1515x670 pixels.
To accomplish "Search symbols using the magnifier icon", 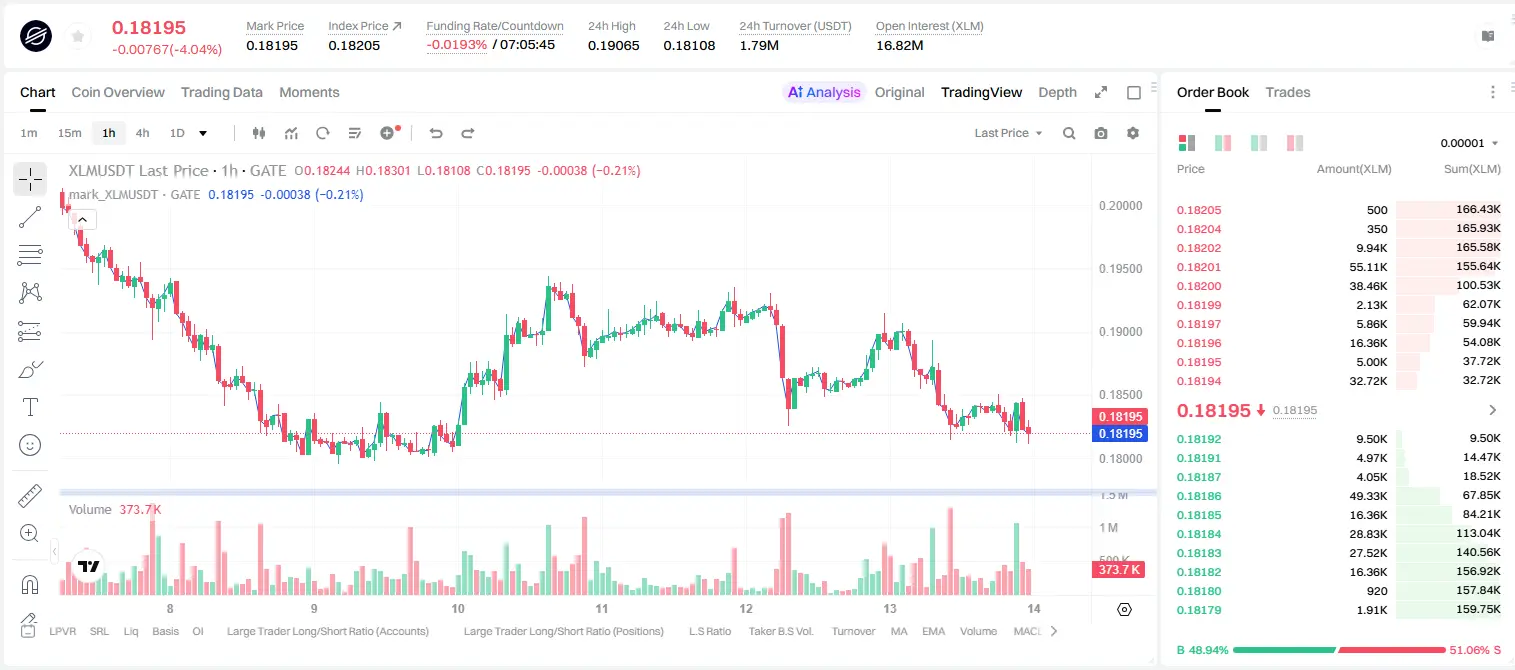I will pyautogui.click(x=1069, y=133).
